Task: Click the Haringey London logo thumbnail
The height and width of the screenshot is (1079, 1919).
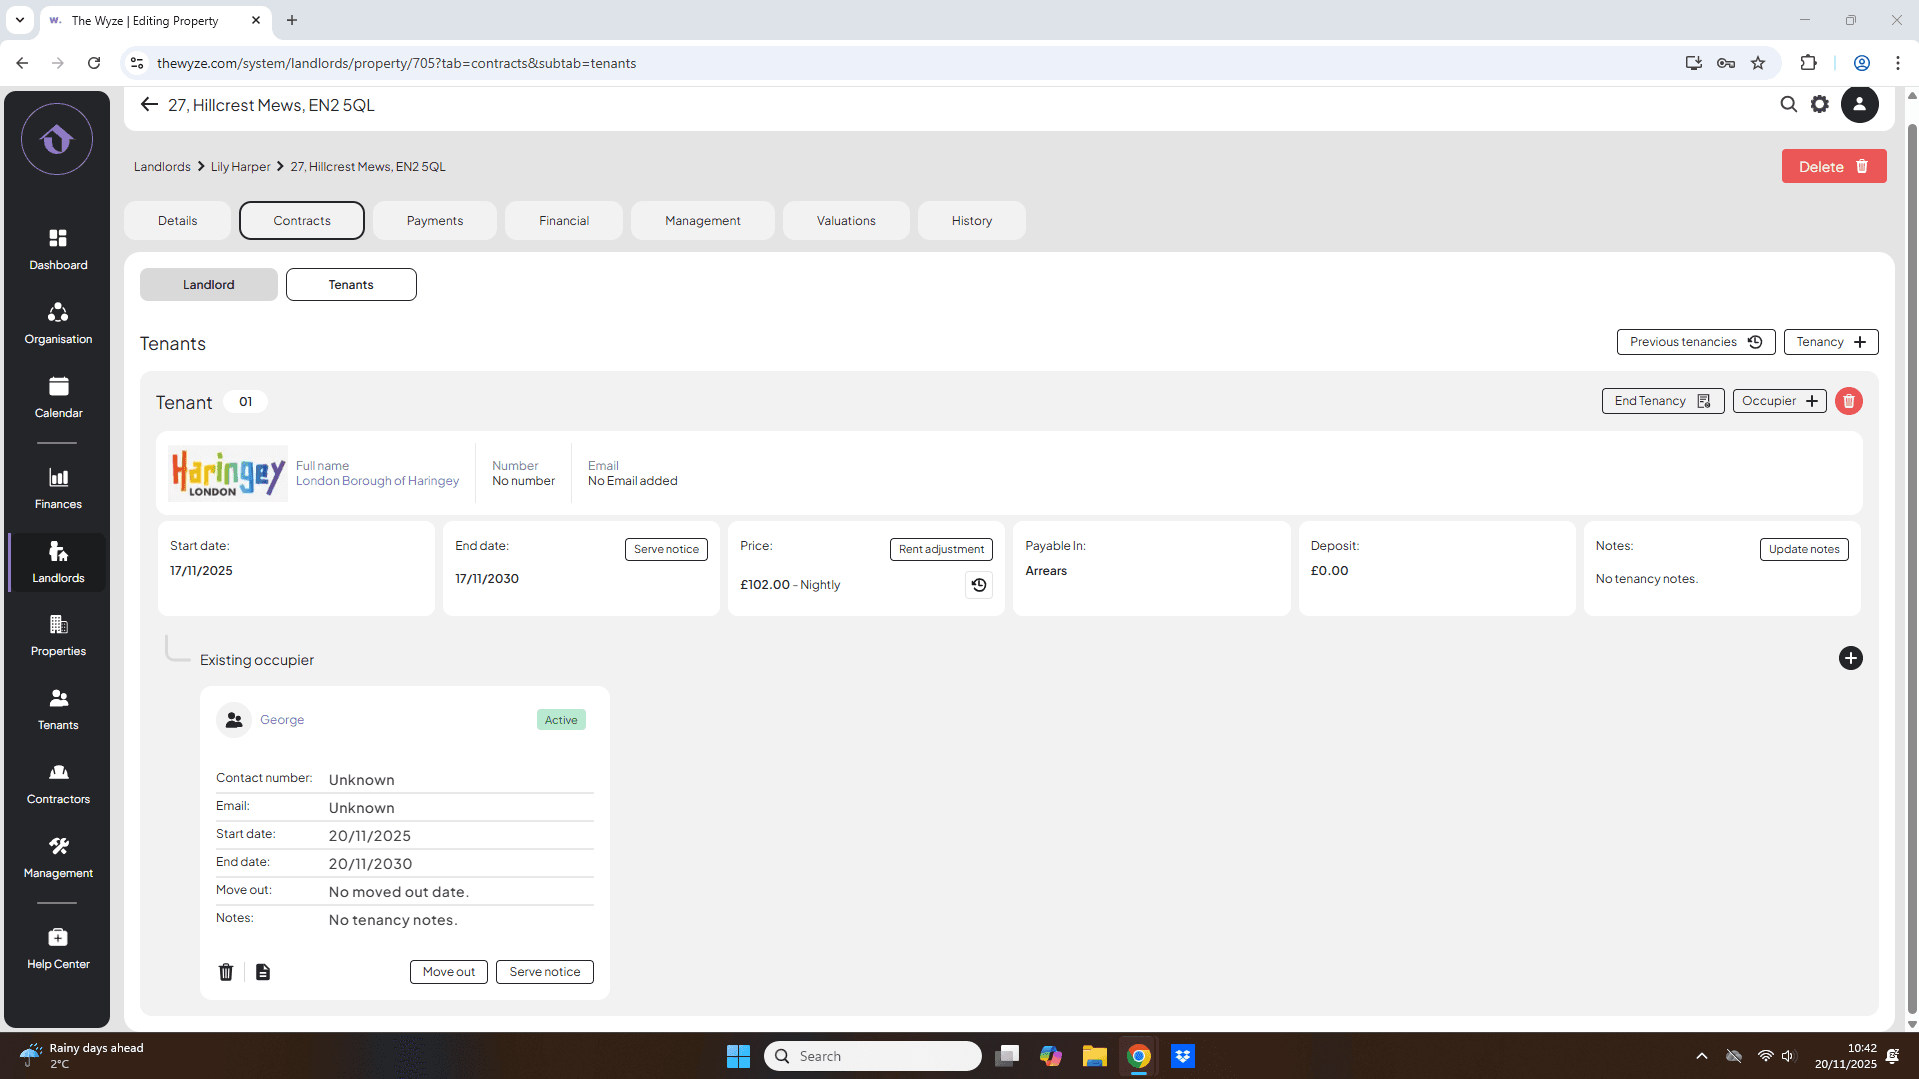Action: coord(228,473)
